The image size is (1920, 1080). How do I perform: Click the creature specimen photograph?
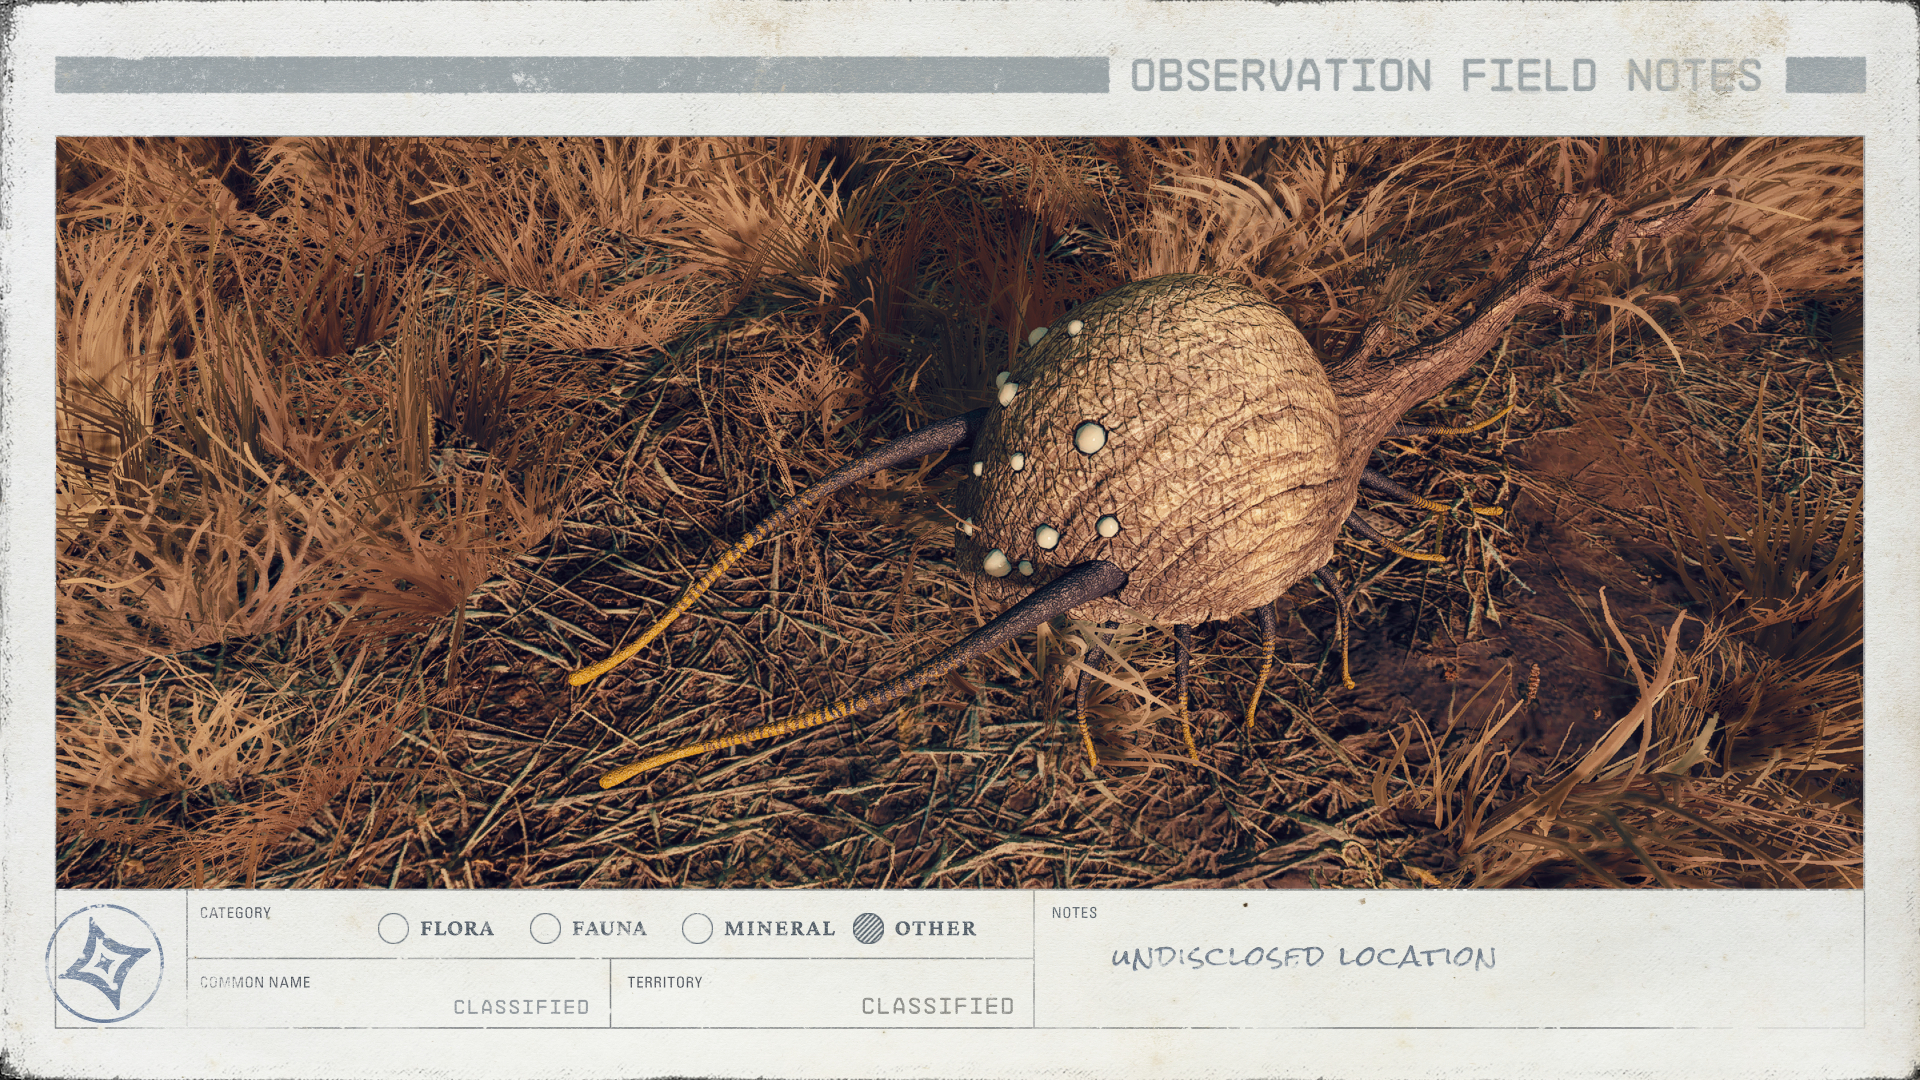[960, 512]
